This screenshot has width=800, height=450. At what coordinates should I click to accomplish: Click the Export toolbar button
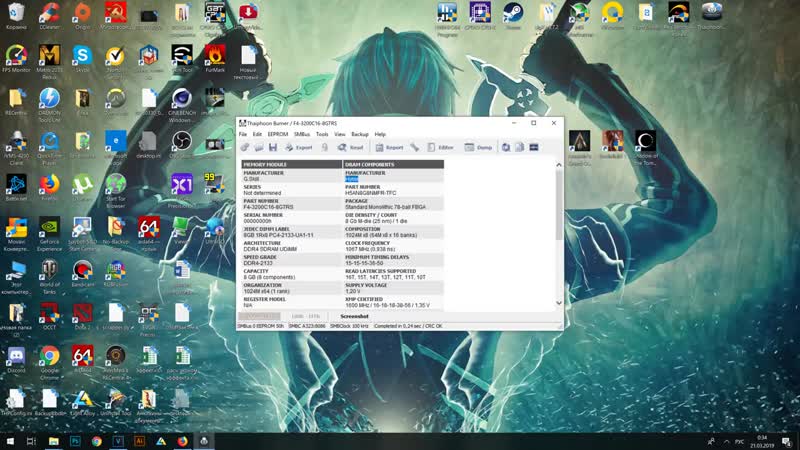click(298, 147)
